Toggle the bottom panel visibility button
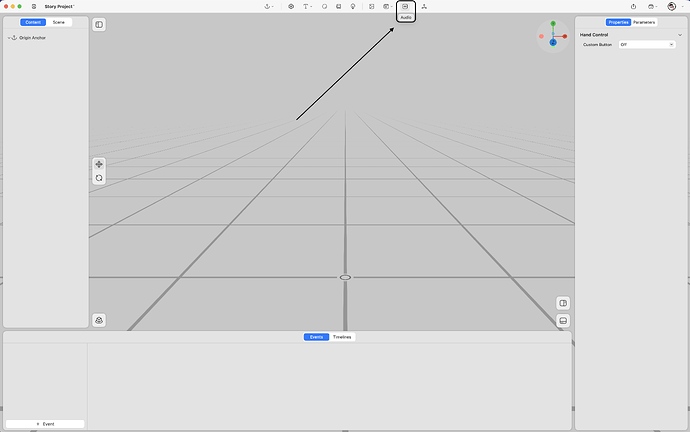690x432 pixels. click(x=563, y=320)
